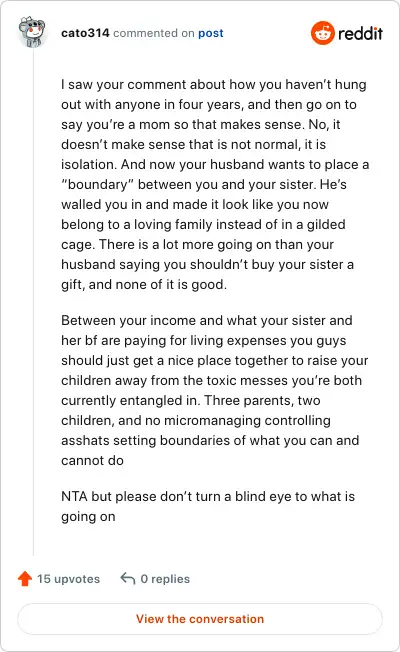Click the line "cannot do"
Image resolution: width=400 pixels, height=652 pixels.
(92, 460)
